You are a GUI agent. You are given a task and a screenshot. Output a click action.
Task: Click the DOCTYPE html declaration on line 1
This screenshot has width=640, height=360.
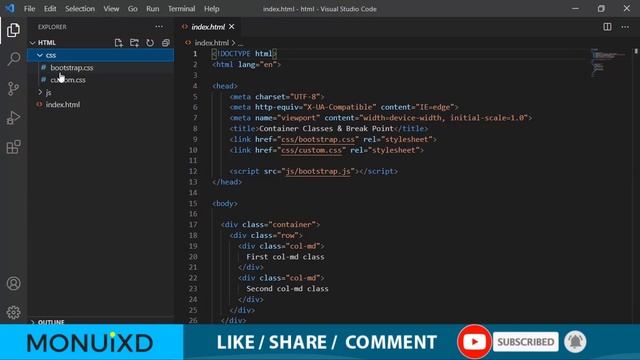[x=244, y=53]
